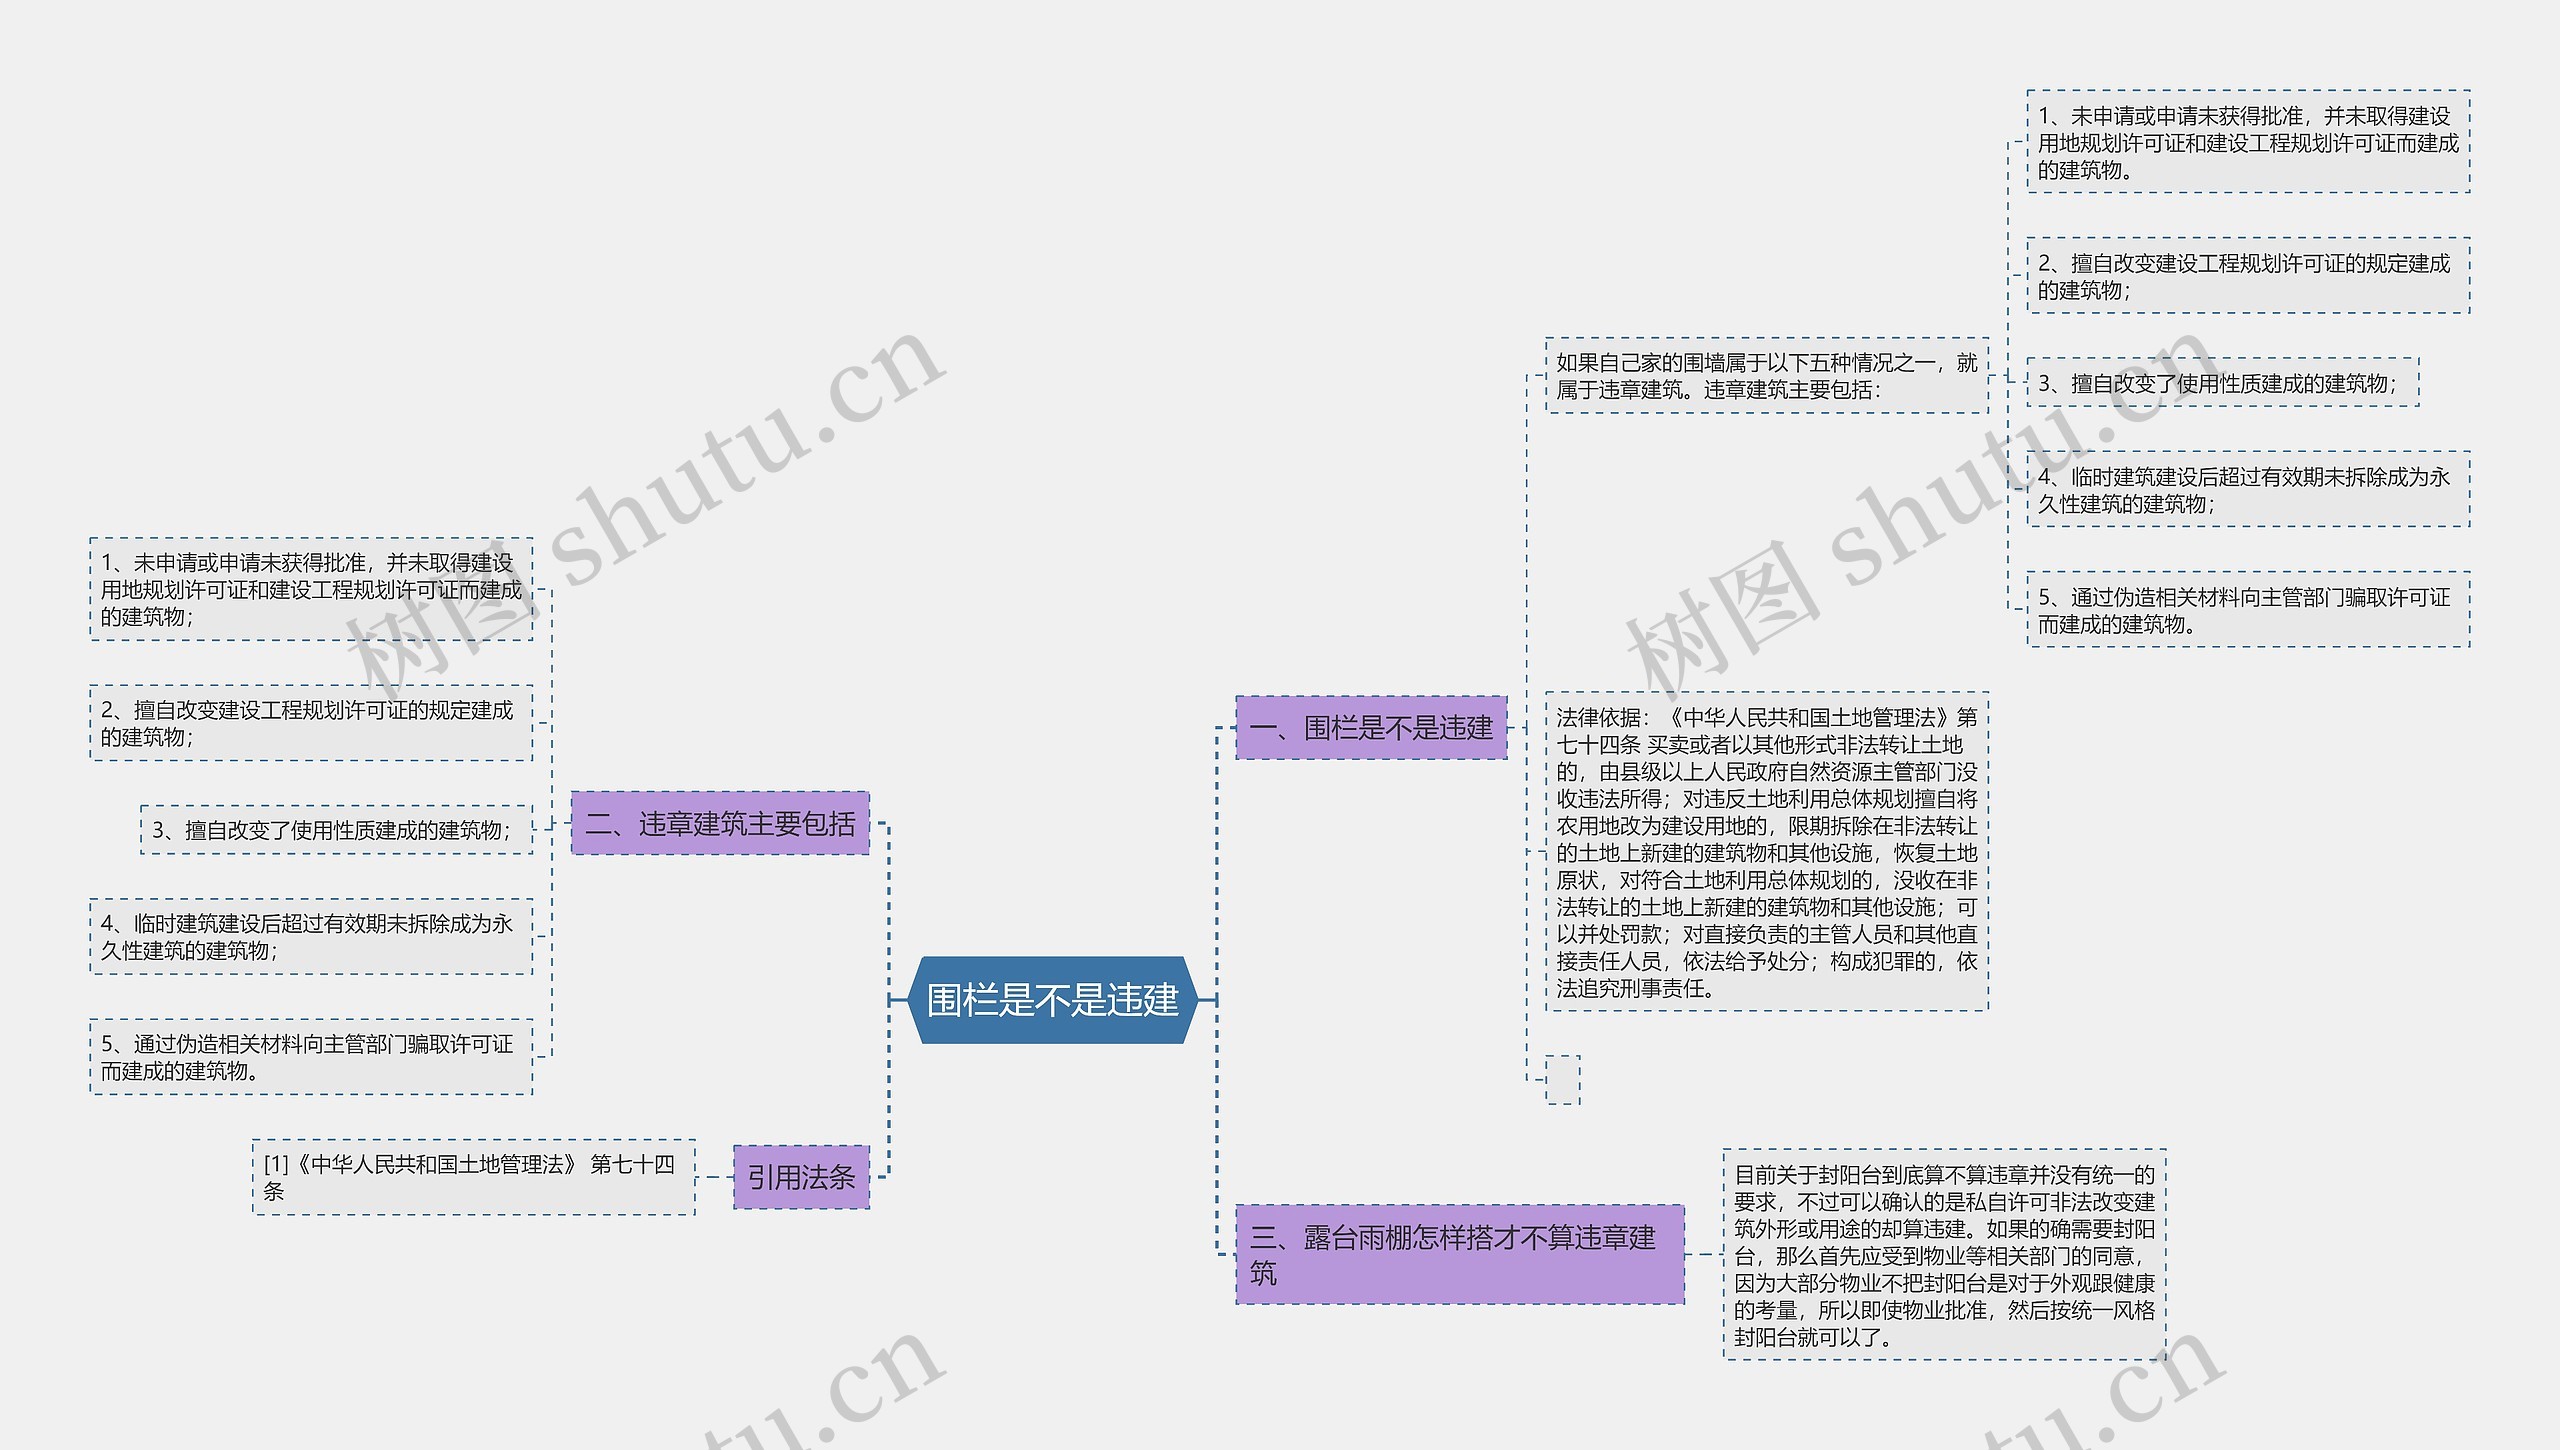This screenshot has height=1450, width=2560.
Task: Select branch 二、违章建筑主要包括
Action: (x=720, y=823)
